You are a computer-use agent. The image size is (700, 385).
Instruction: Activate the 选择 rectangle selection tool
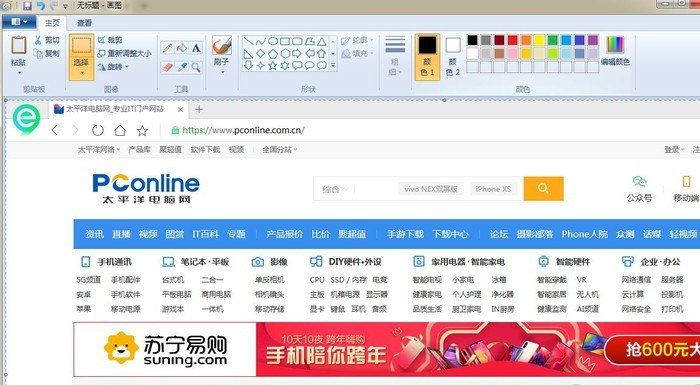pos(81,45)
